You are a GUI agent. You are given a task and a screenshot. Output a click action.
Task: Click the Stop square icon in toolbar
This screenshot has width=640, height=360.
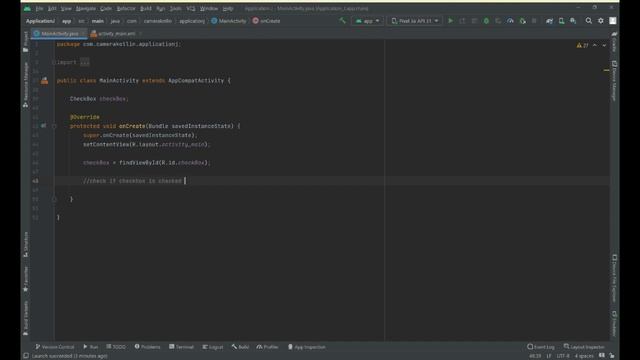click(534, 20)
